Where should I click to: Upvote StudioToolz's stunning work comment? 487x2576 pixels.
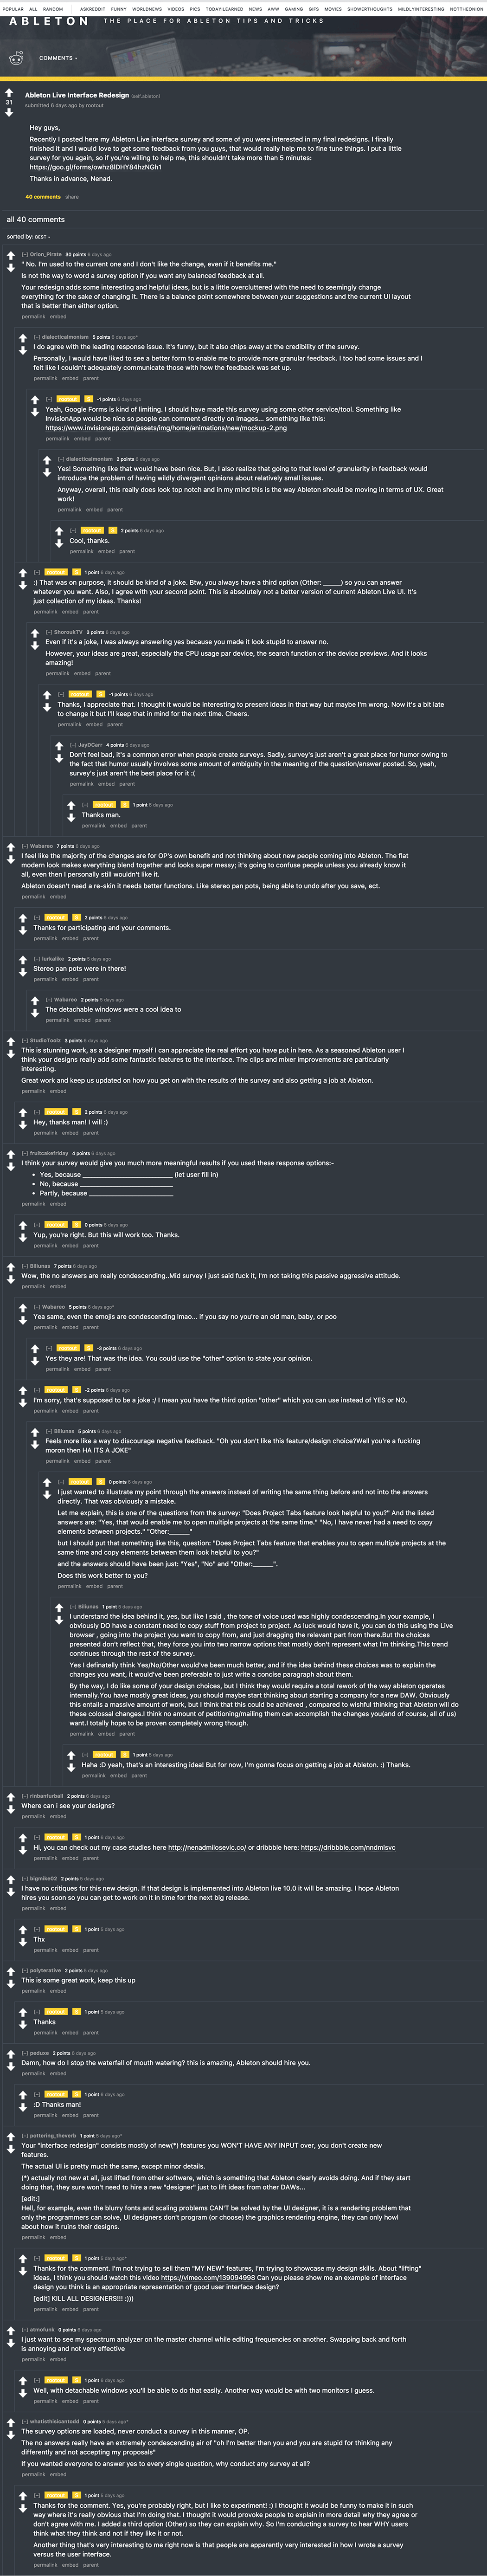tap(11, 1042)
